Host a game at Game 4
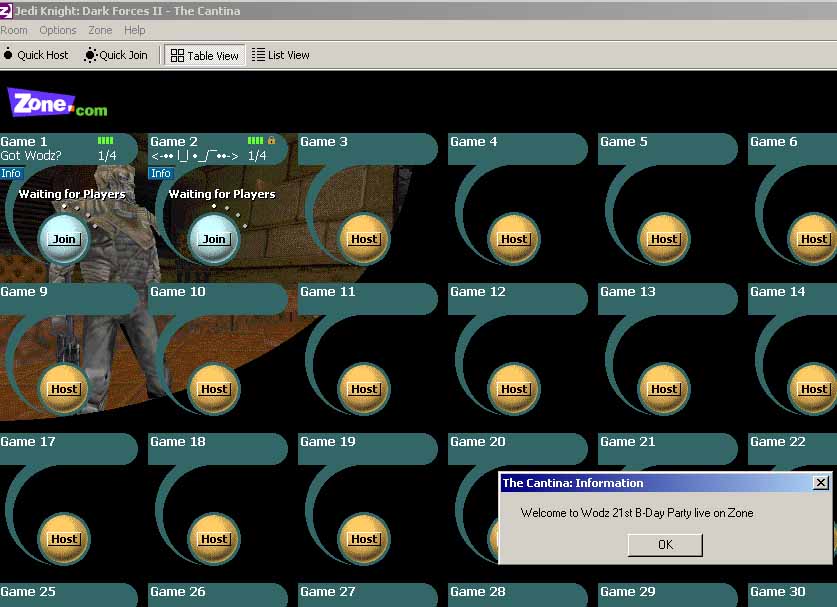Viewport: 837px width, 607px height. 514,239
